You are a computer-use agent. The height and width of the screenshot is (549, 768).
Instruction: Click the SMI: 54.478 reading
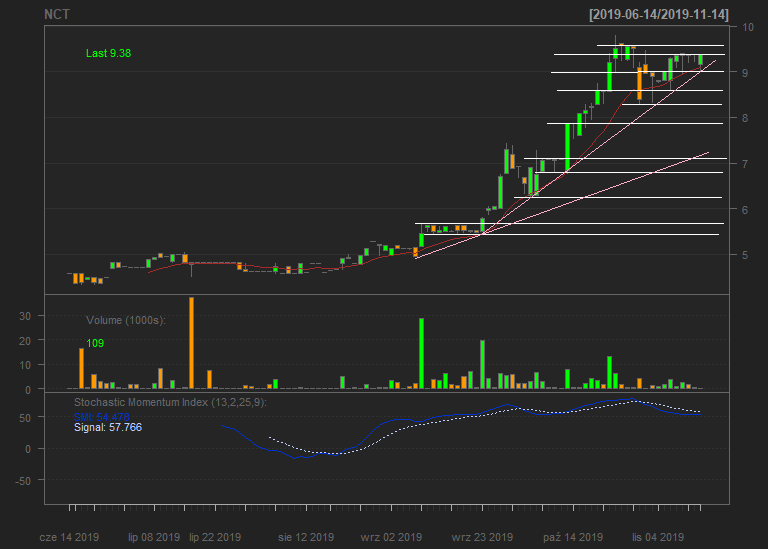coord(101,417)
